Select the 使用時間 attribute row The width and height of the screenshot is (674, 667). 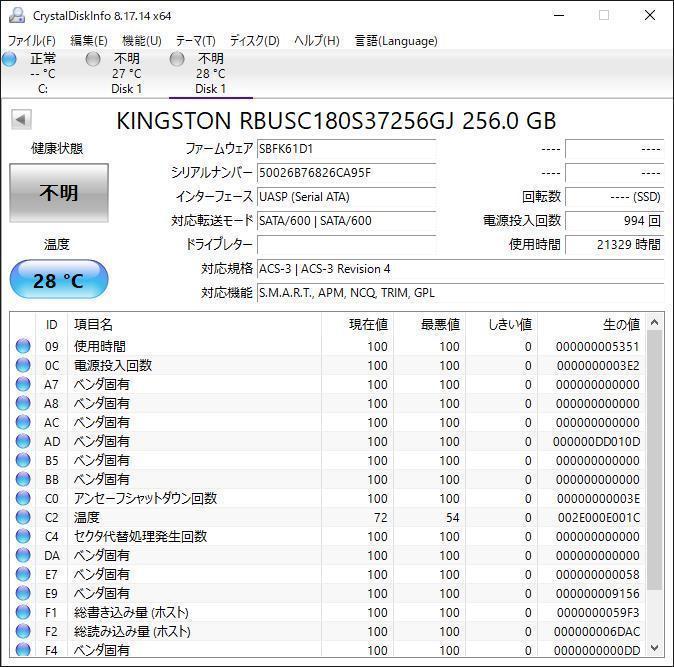tap(328, 346)
